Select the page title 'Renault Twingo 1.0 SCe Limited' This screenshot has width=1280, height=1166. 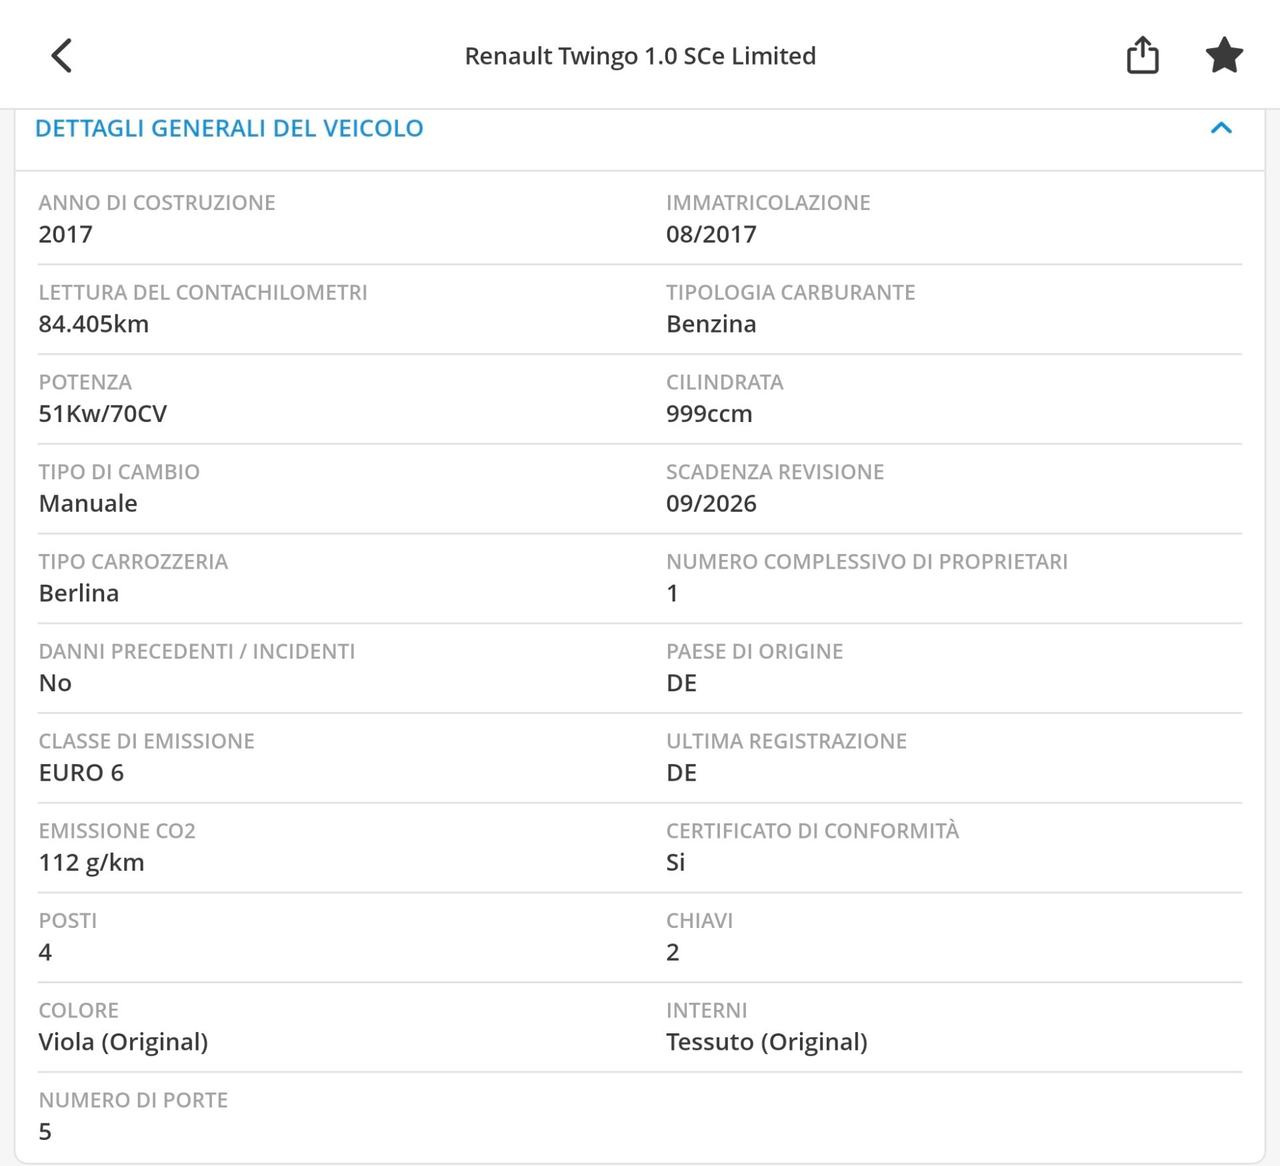[x=640, y=56]
